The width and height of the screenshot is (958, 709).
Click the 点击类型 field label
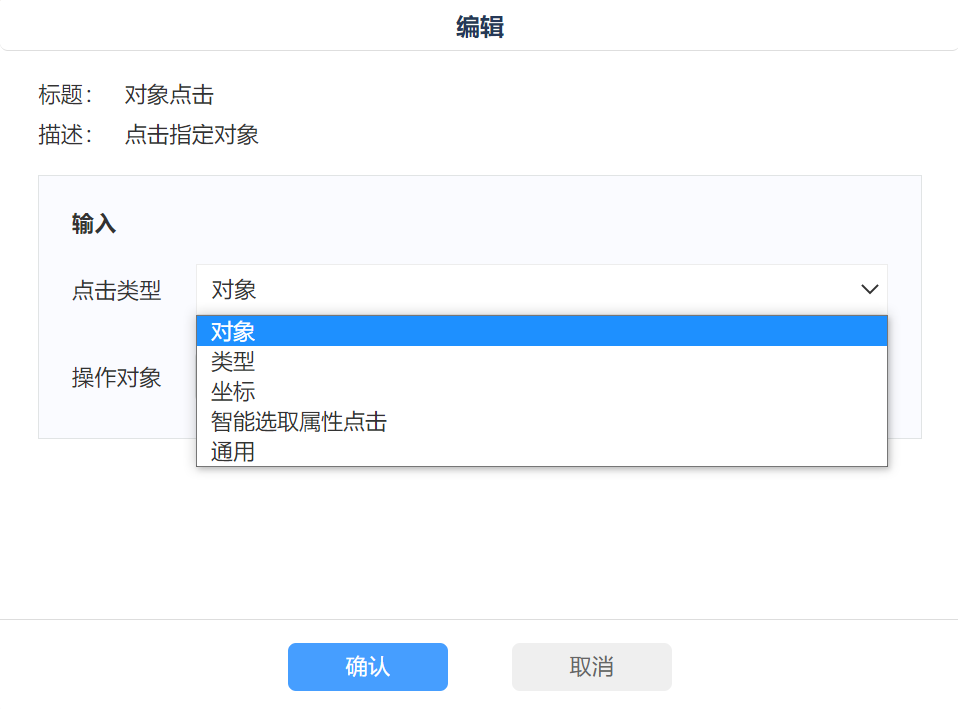(x=116, y=291)
